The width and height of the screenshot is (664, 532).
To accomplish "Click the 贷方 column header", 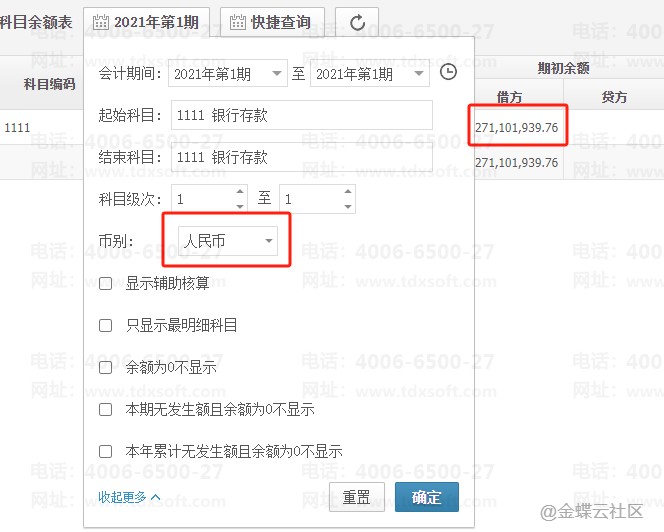I will pyautogui.click(x=614, y=97).
